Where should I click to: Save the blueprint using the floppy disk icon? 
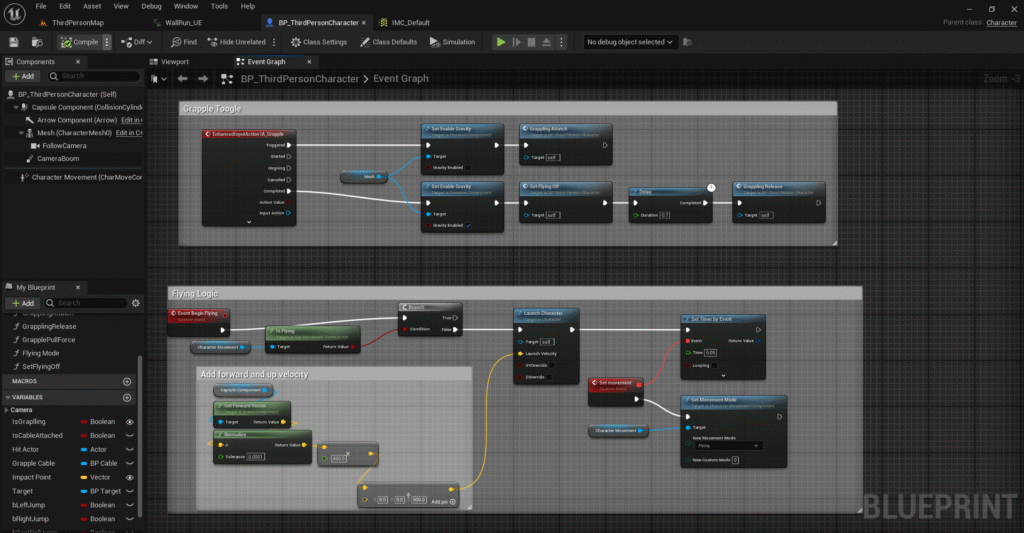pyautogui.click(x=14, y=42)
